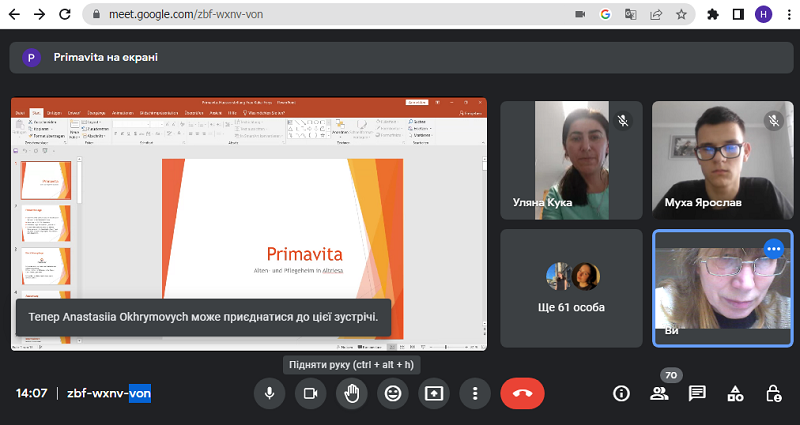Click the time 14:07 display
800x425 pixels.
tap(32, 393)
